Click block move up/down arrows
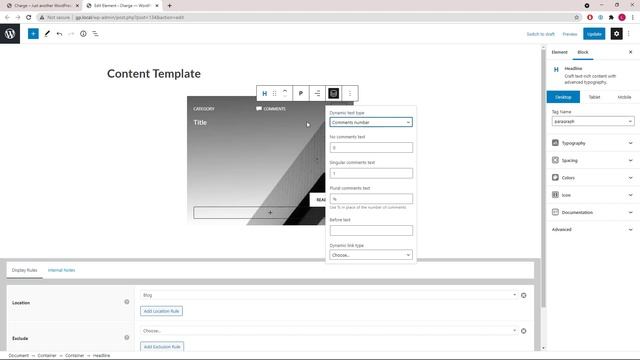Image resolution: width=640 pixels, height=360 pixels. click(x=285, y=93)
